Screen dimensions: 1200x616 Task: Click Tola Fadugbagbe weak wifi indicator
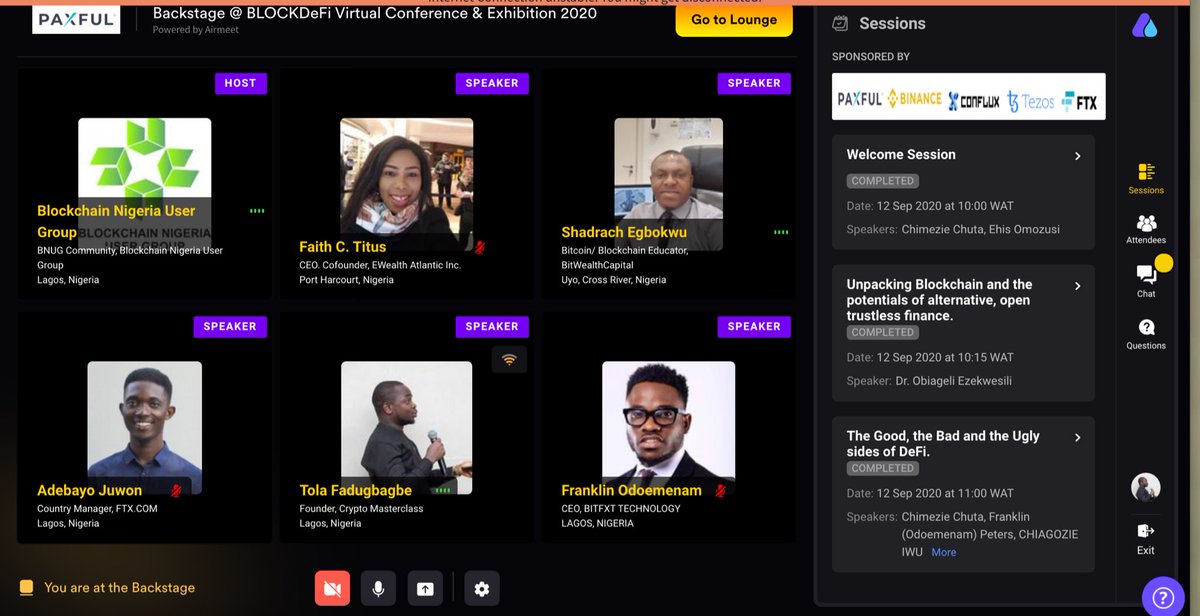click(x=509, y=360)
